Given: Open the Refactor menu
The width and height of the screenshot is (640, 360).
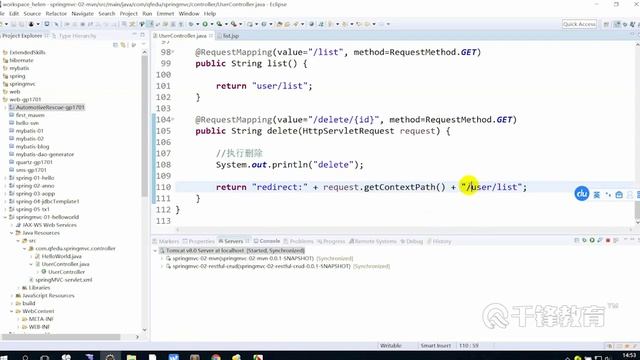Looking at the screenshot, I should pos(56,13).
